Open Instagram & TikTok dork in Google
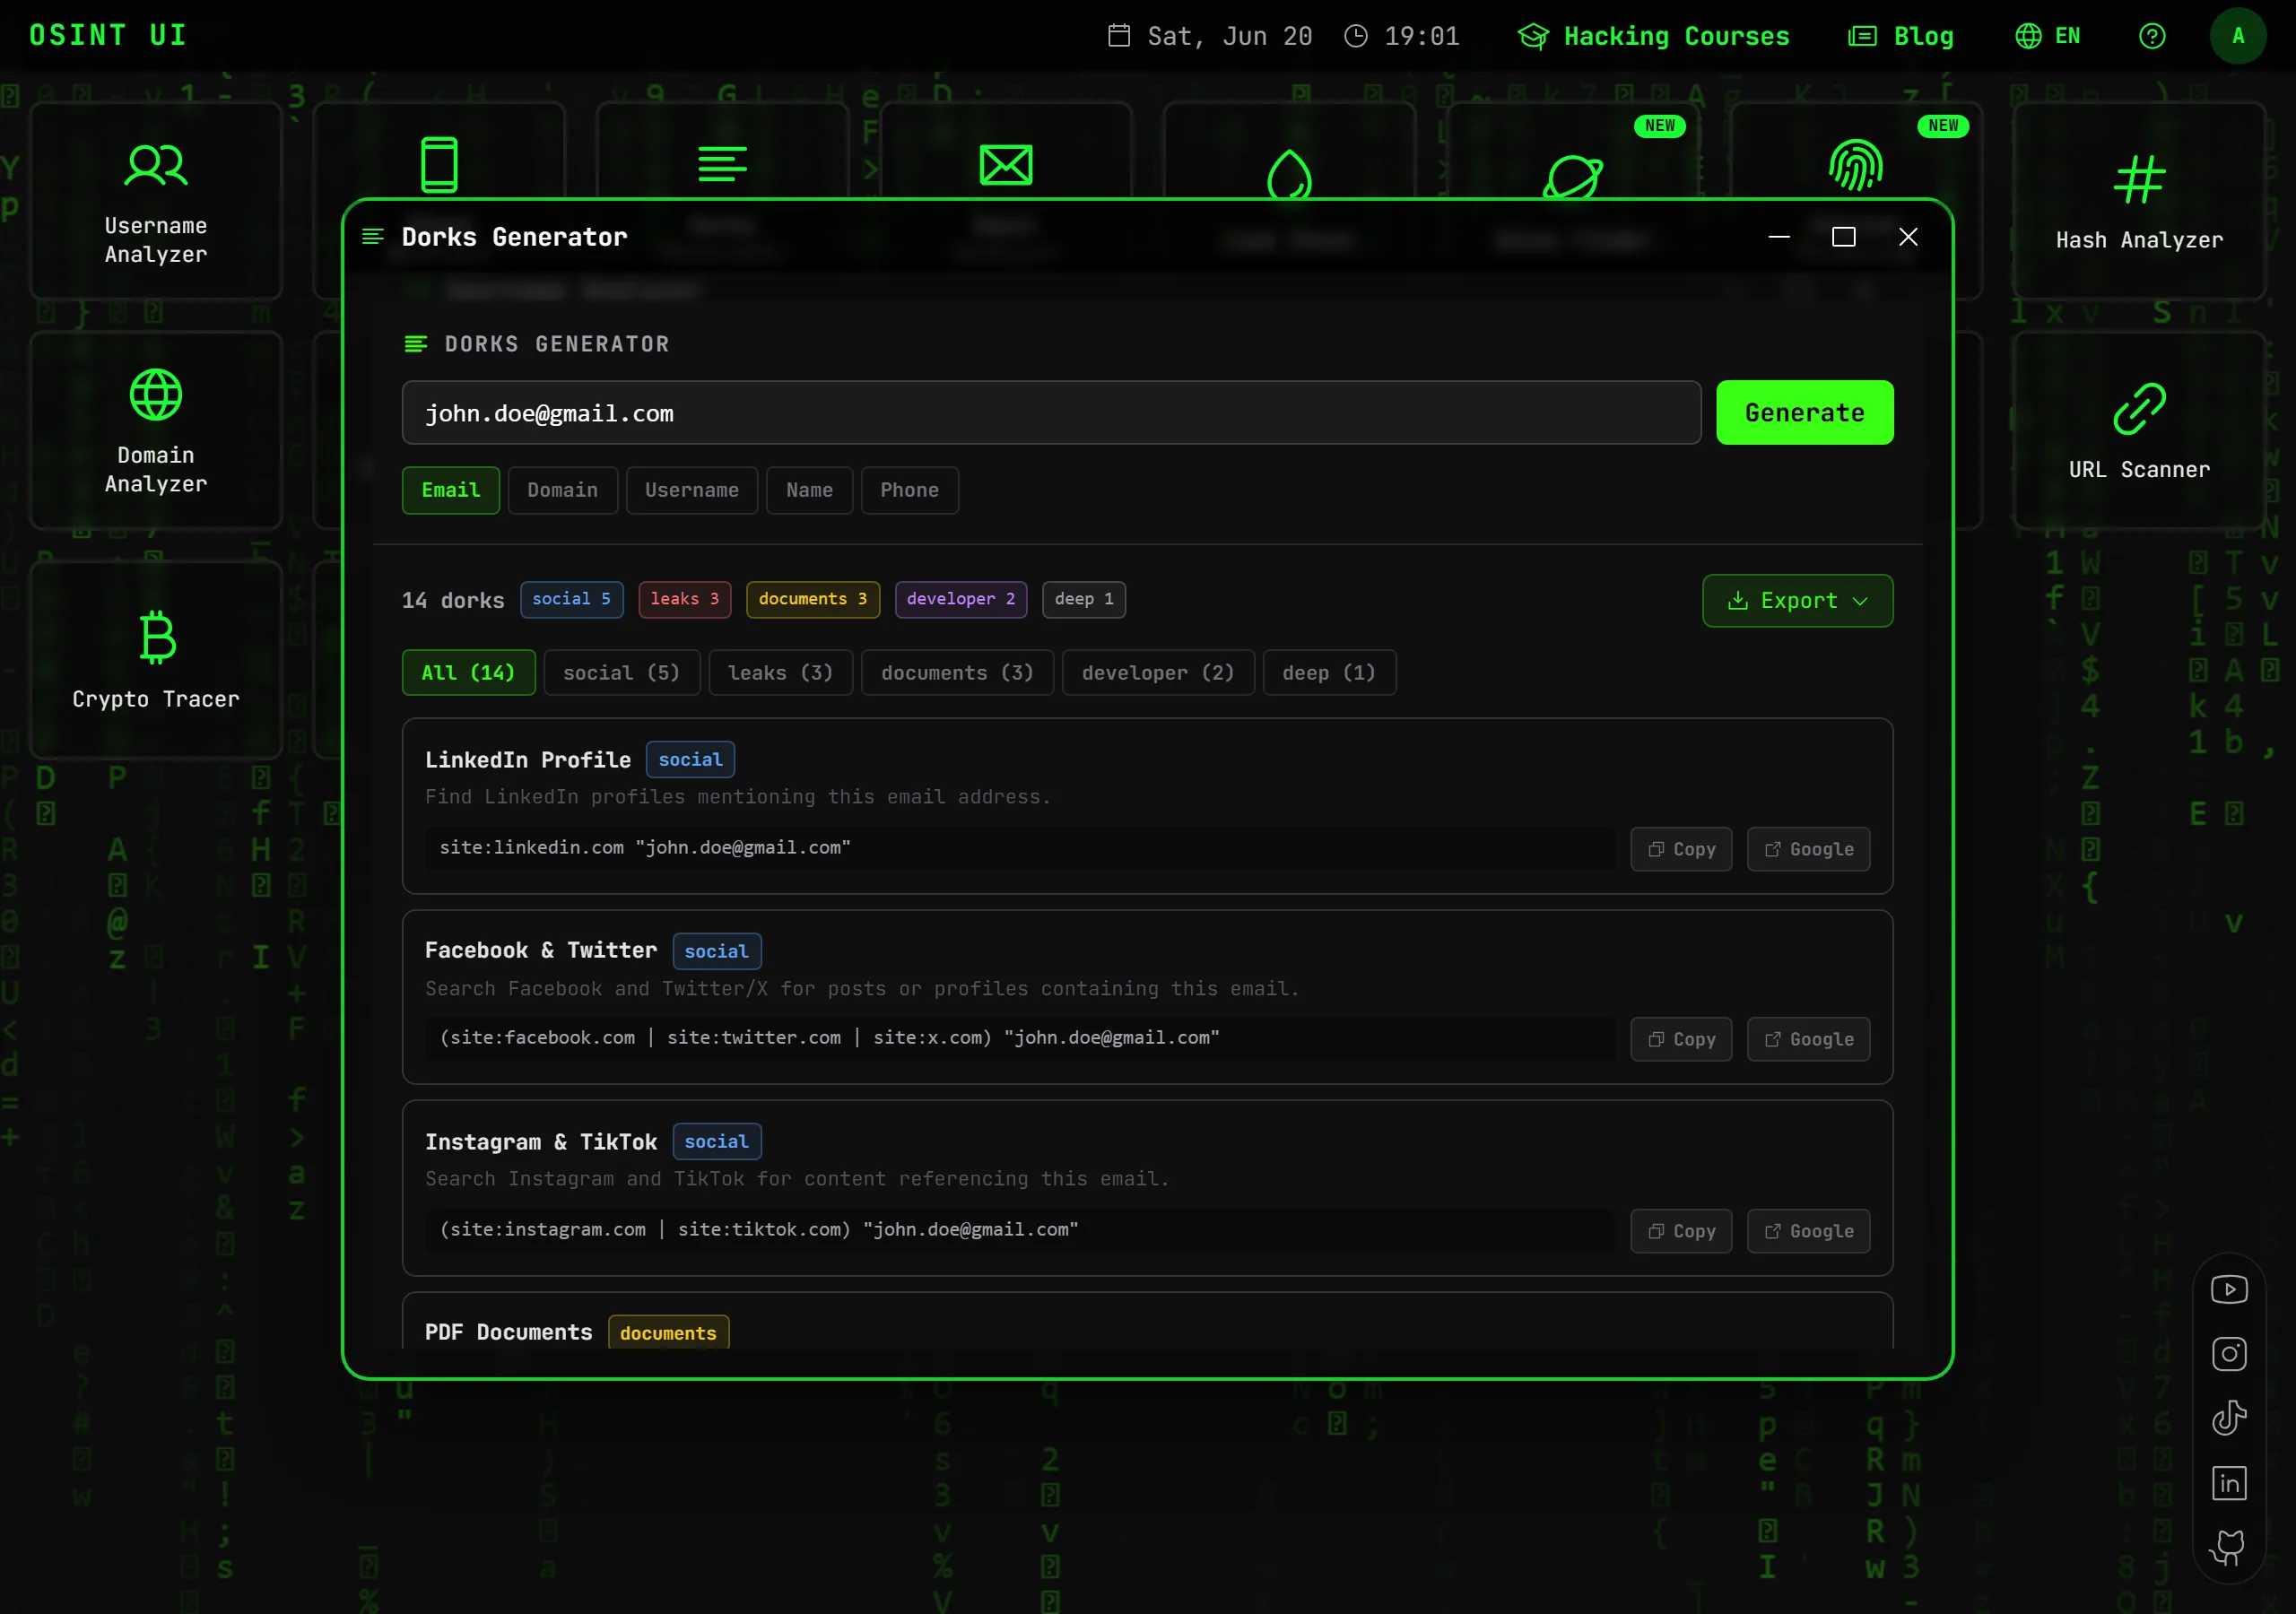The width and height of the screenshot is (2296, 1614). point(1808,1231)
